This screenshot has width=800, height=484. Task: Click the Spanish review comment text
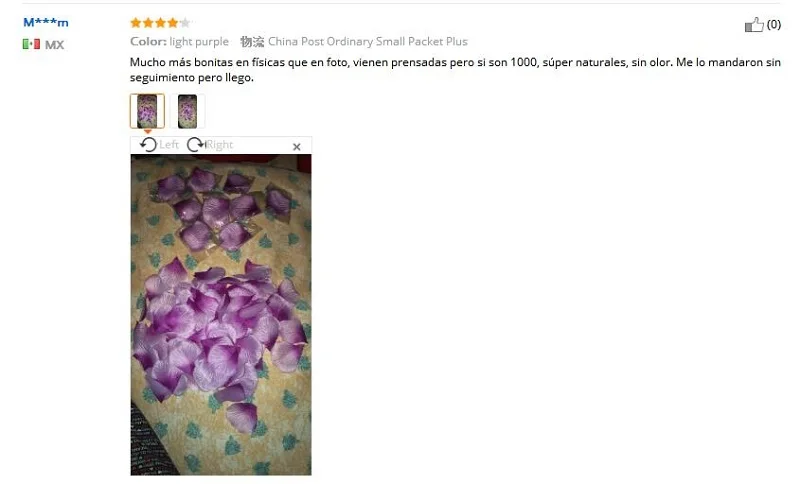coord(455,70)
